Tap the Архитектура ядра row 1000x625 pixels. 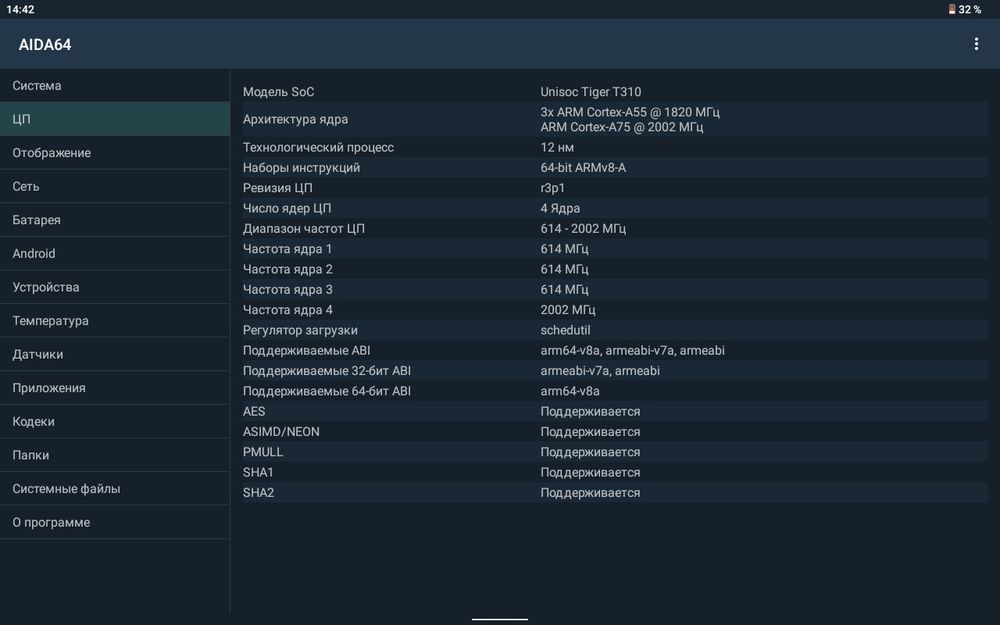[x=614, y=119]
